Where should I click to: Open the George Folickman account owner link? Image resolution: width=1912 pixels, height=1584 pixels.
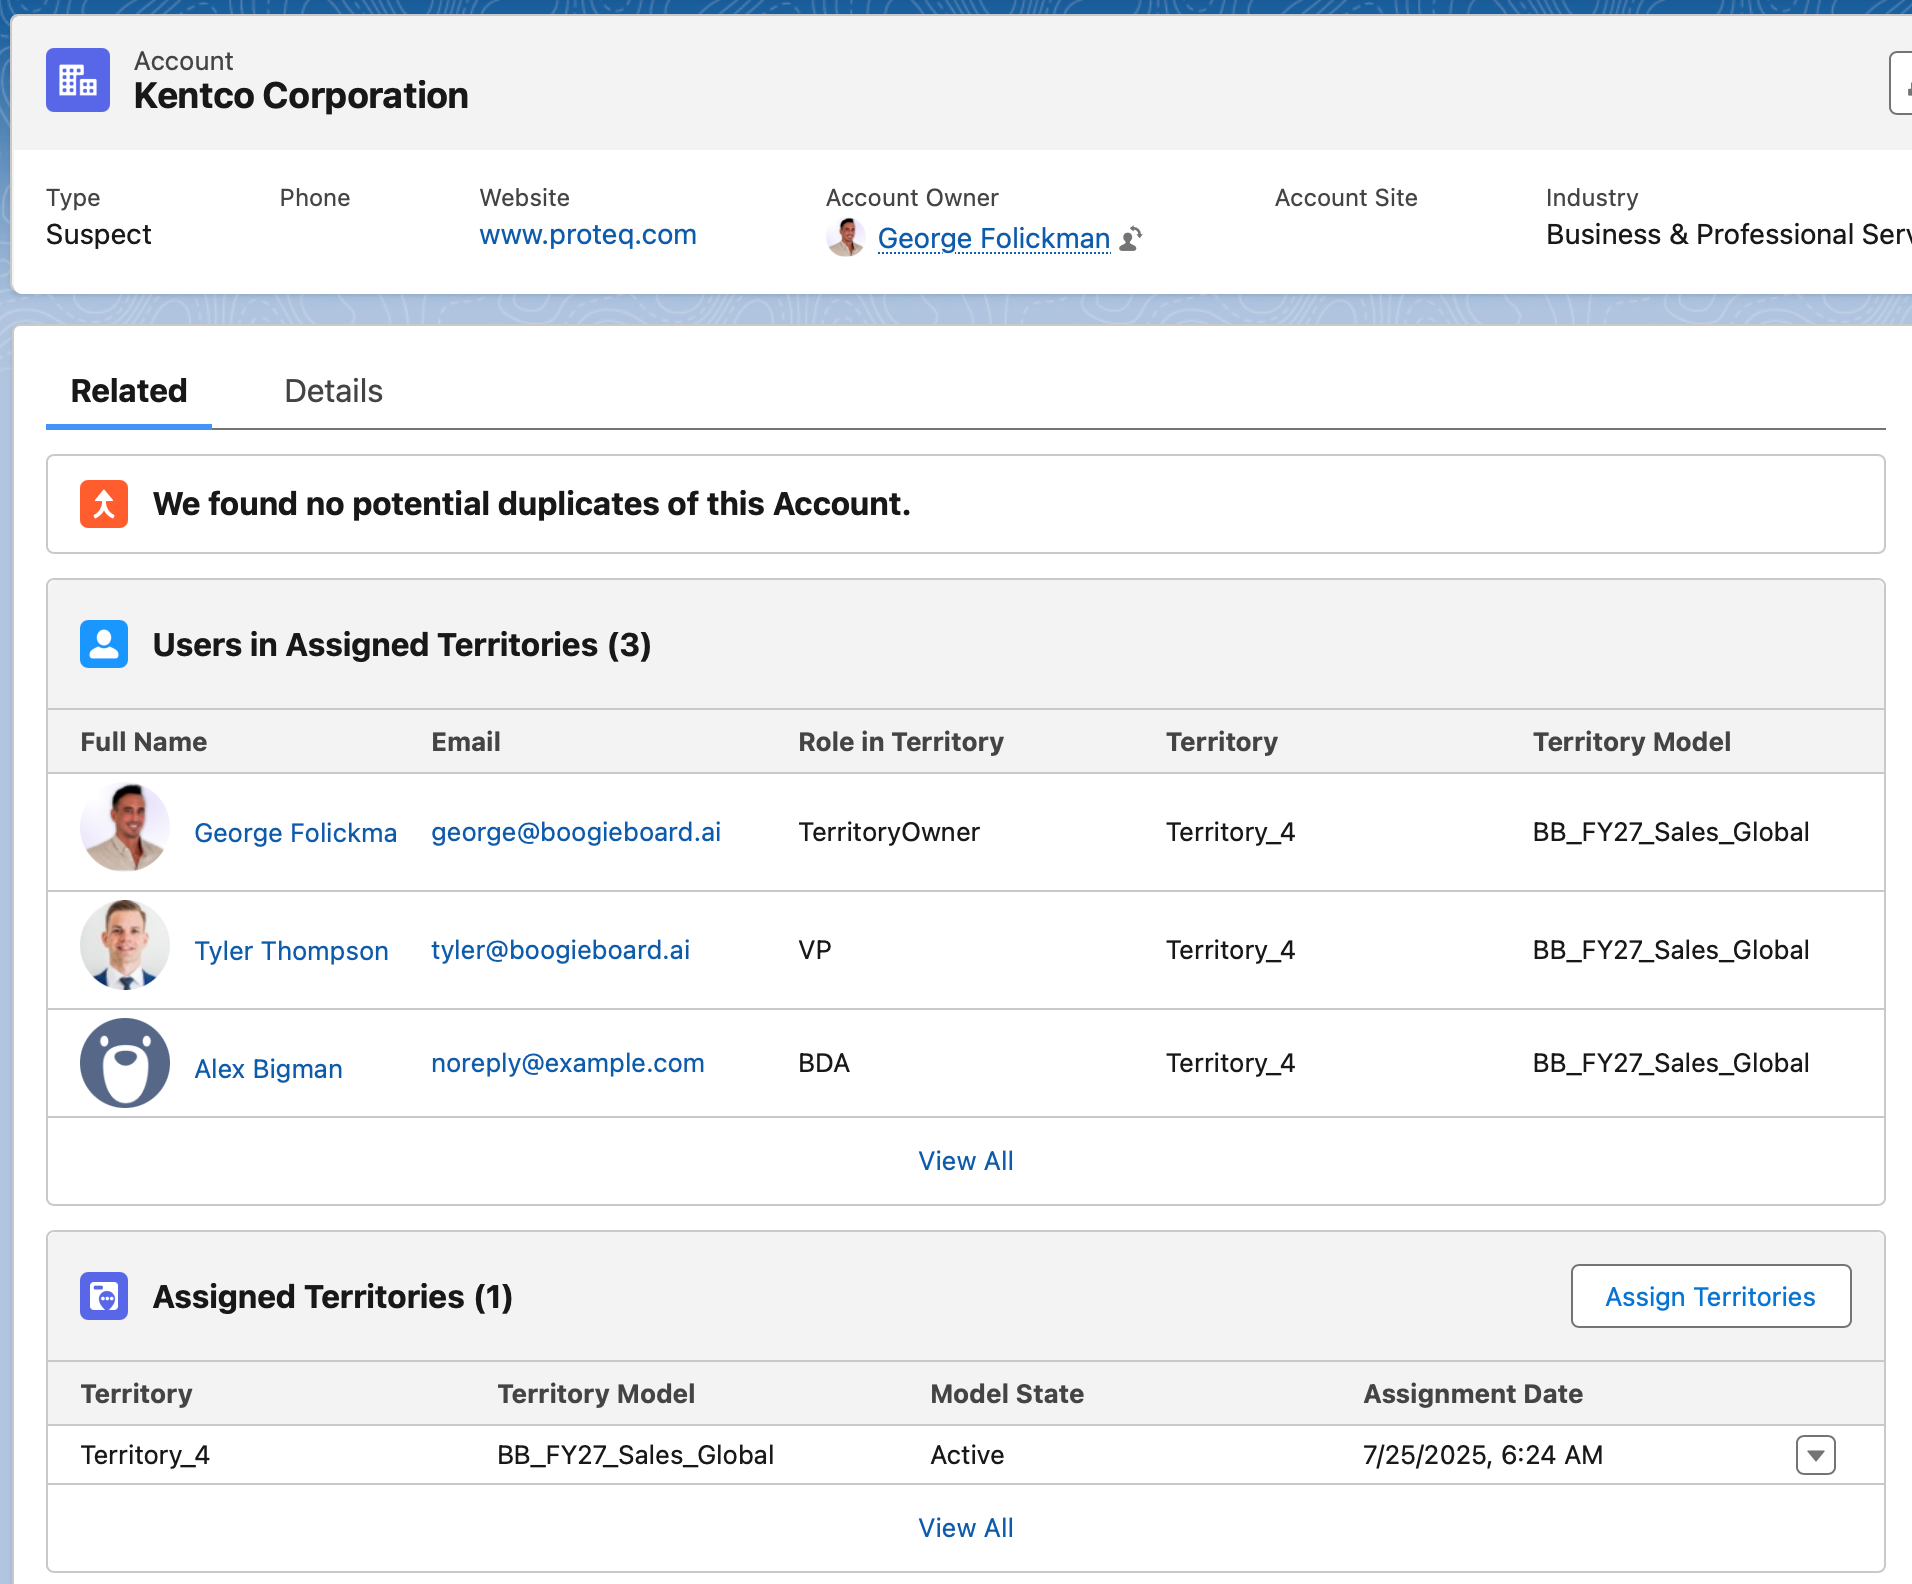click(x=993, y=239)
